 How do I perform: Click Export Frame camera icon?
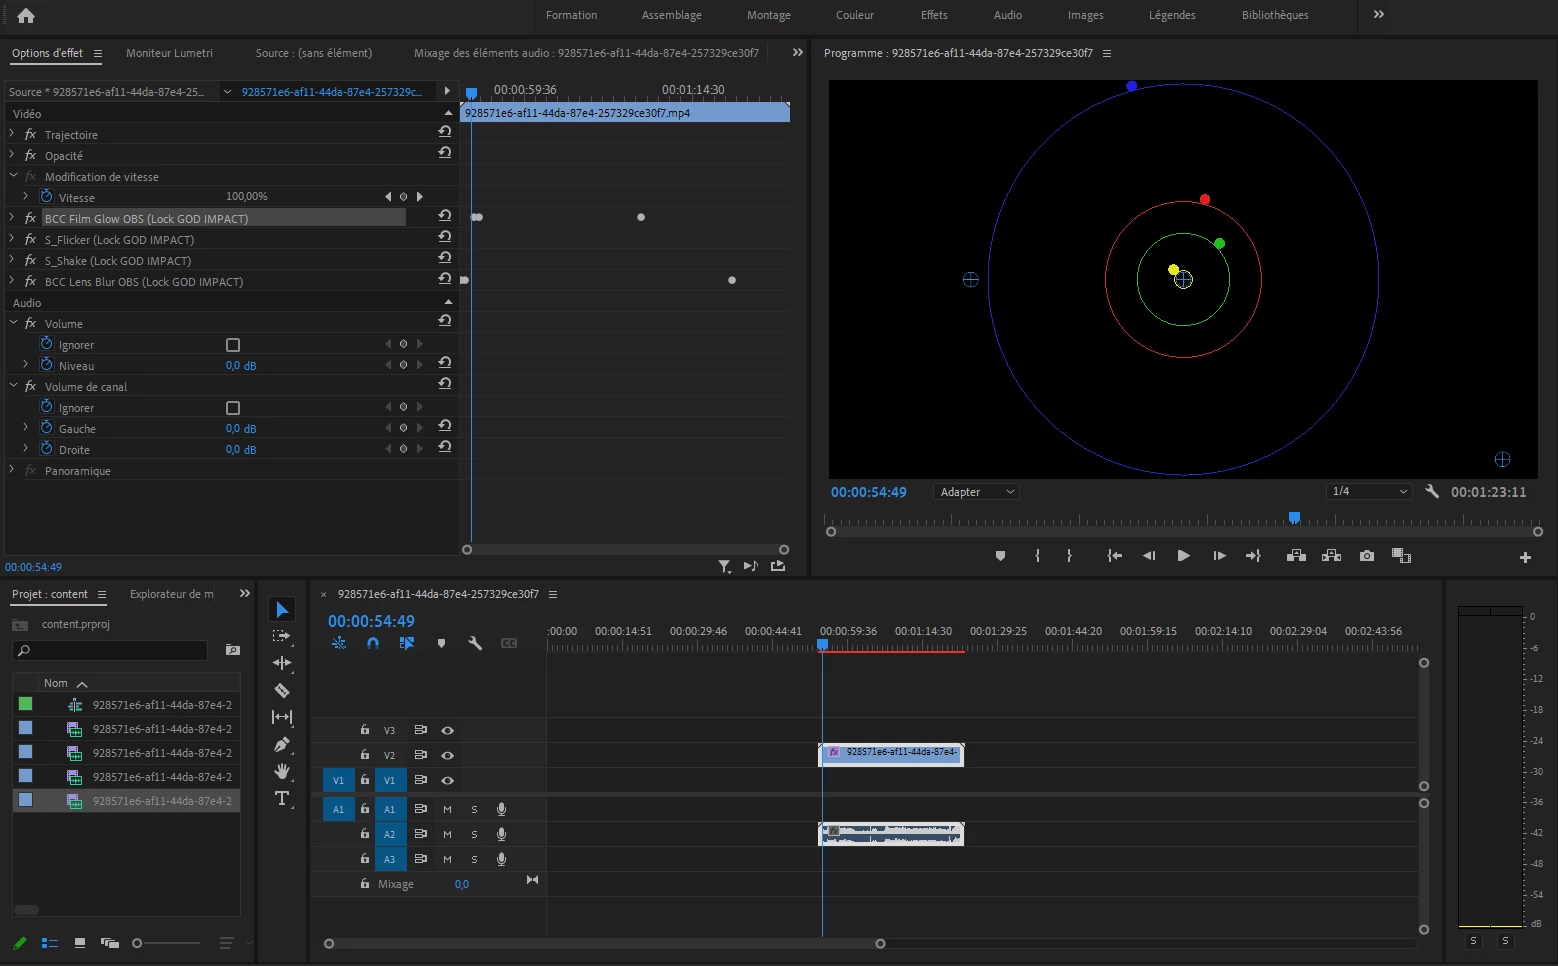(1367, 556)
